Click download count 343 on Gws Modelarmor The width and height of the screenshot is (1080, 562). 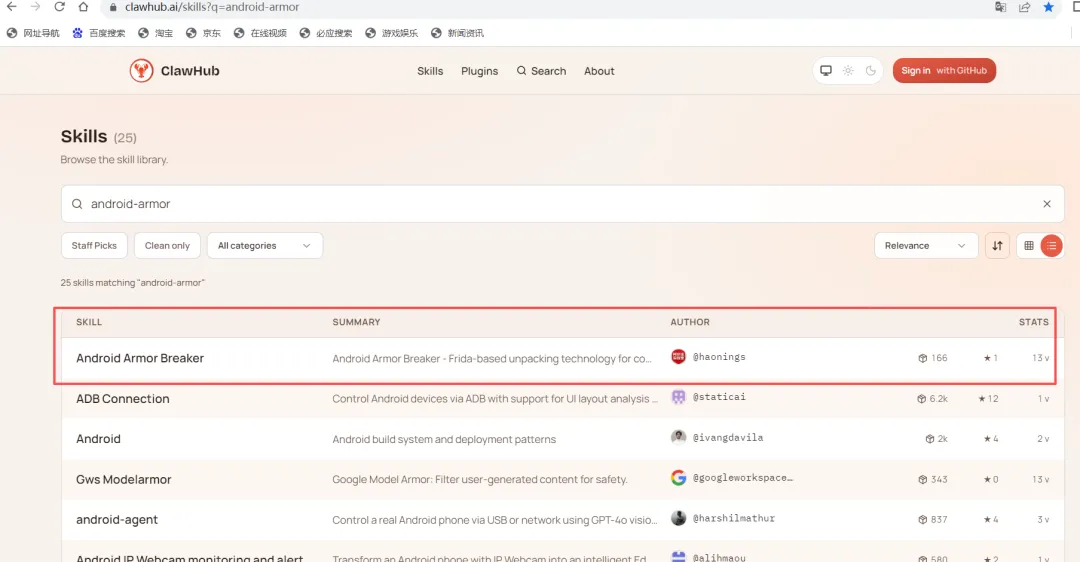933,479
